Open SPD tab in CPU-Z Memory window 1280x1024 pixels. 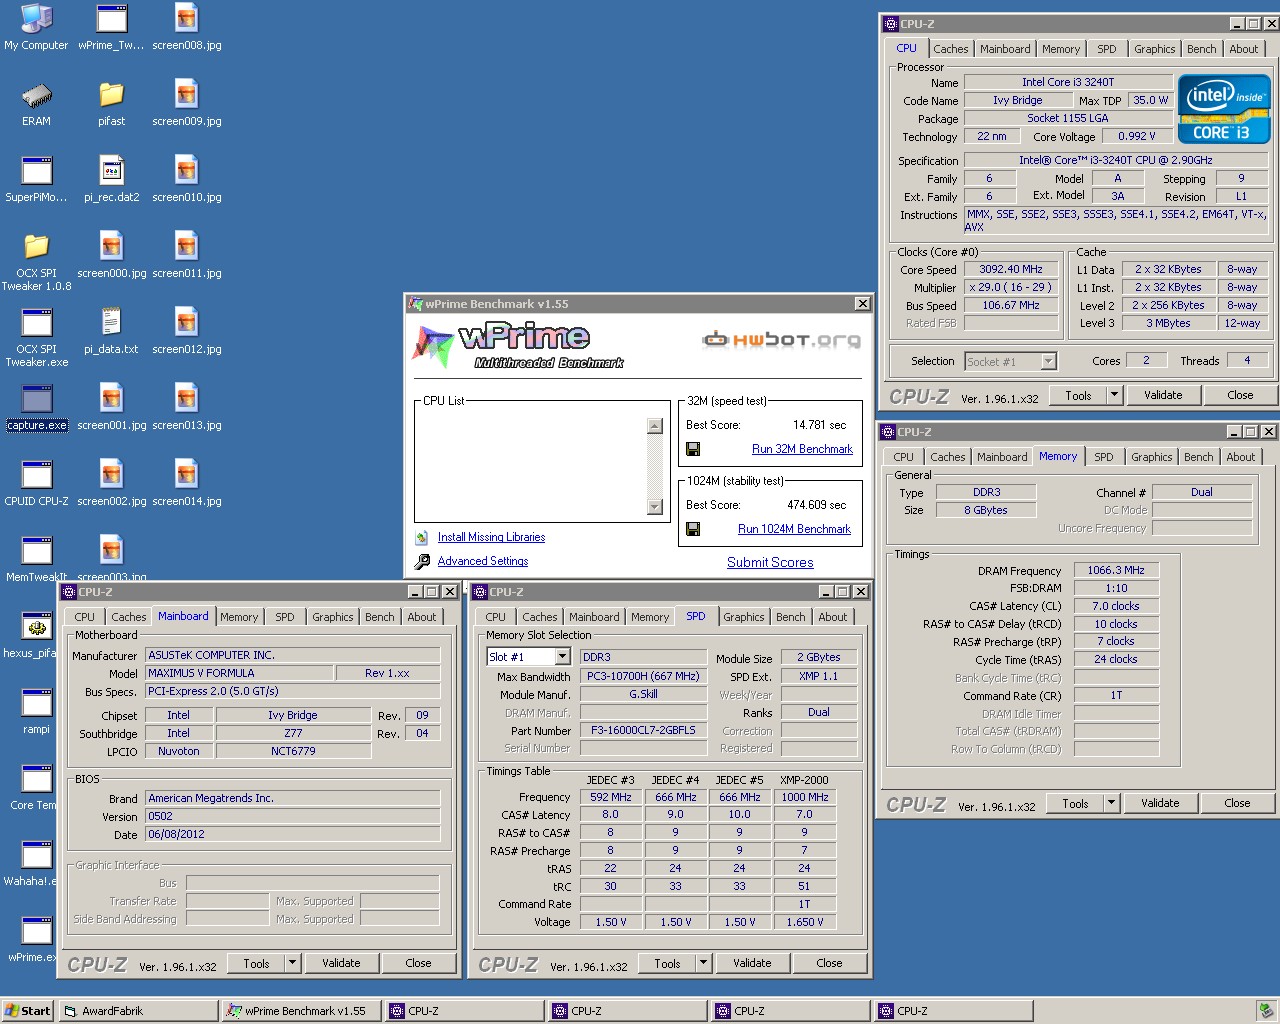[x=1103, y=457]
